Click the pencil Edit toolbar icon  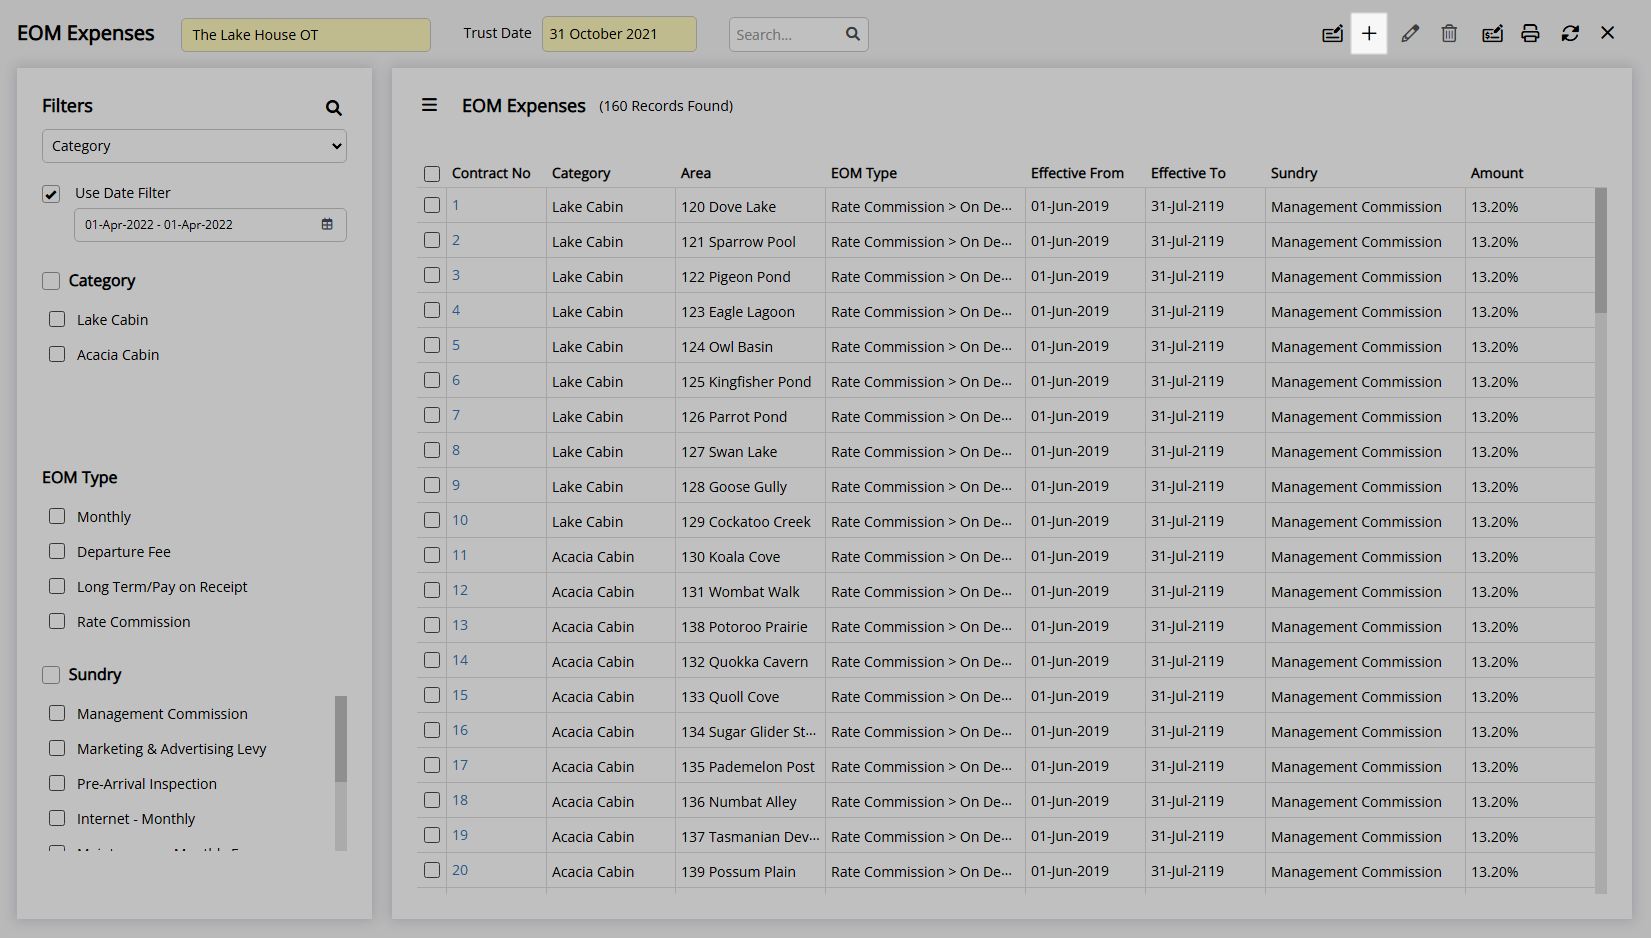[1410, 34]
